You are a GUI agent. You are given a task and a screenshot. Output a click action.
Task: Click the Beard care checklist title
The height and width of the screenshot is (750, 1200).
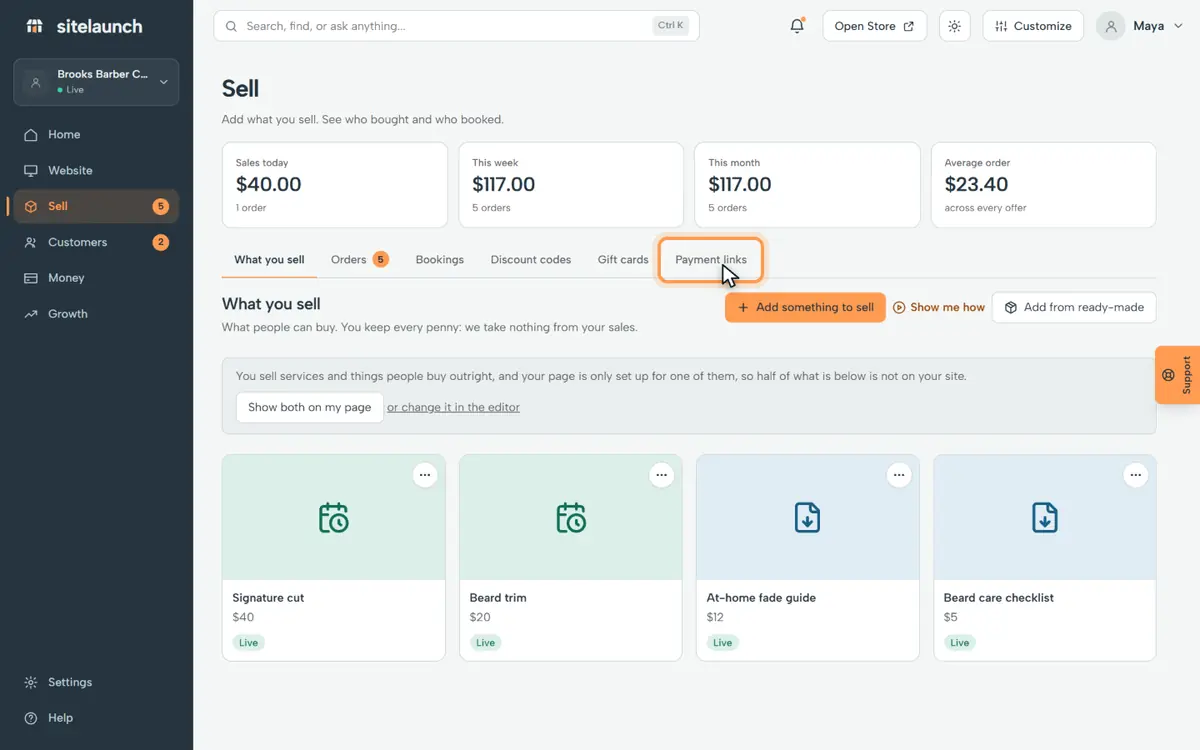[999, 597]
